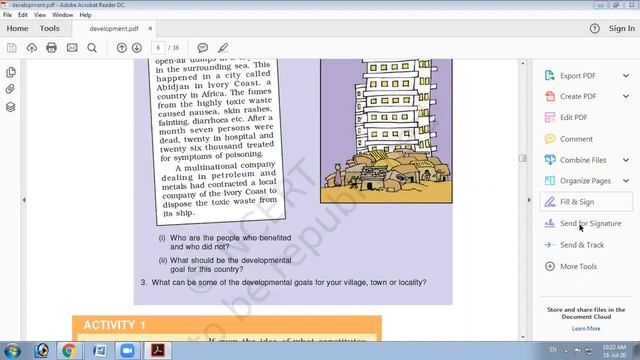Expand the Export PDF chevron

pyautogui.click(x=626, y=76)
